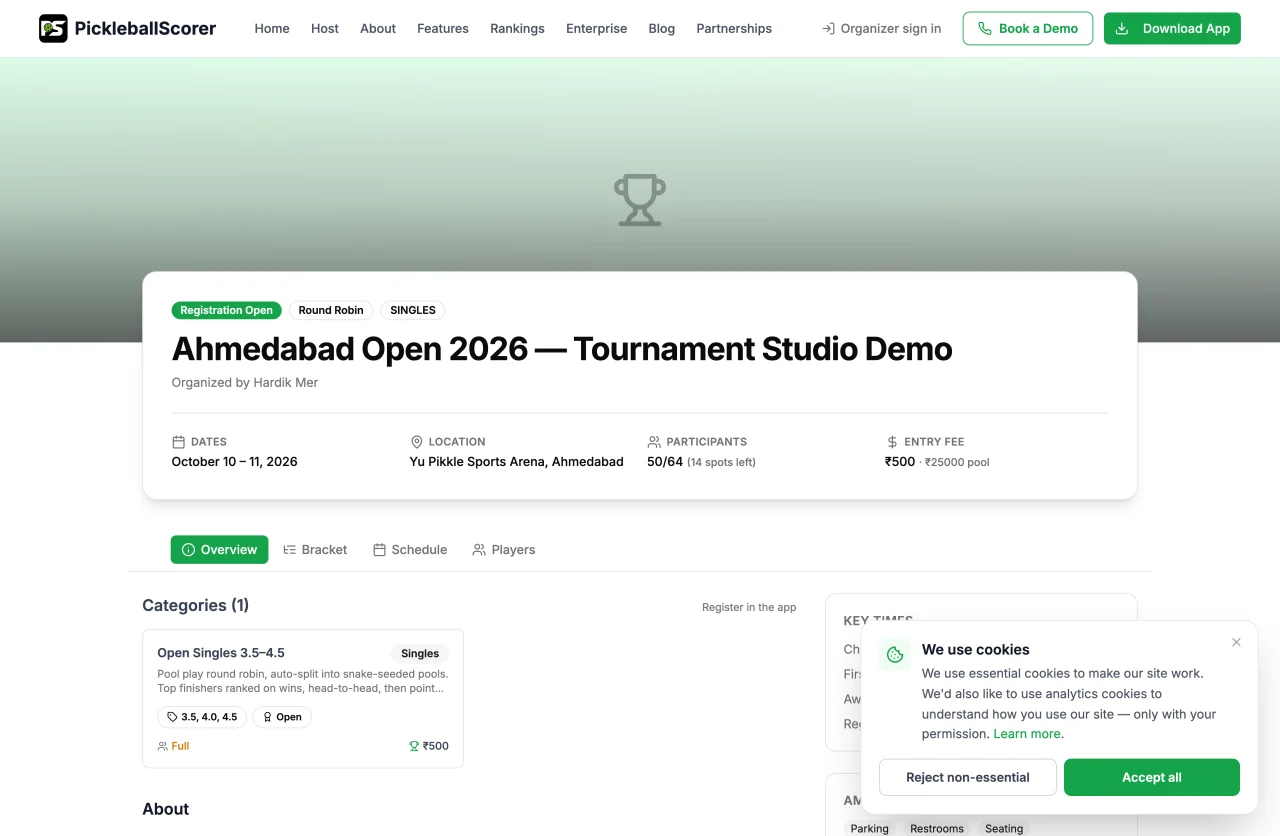Click the Restrooms amenity chip
The height and width of the screenshot is (836, 1280).
point(937,828)
